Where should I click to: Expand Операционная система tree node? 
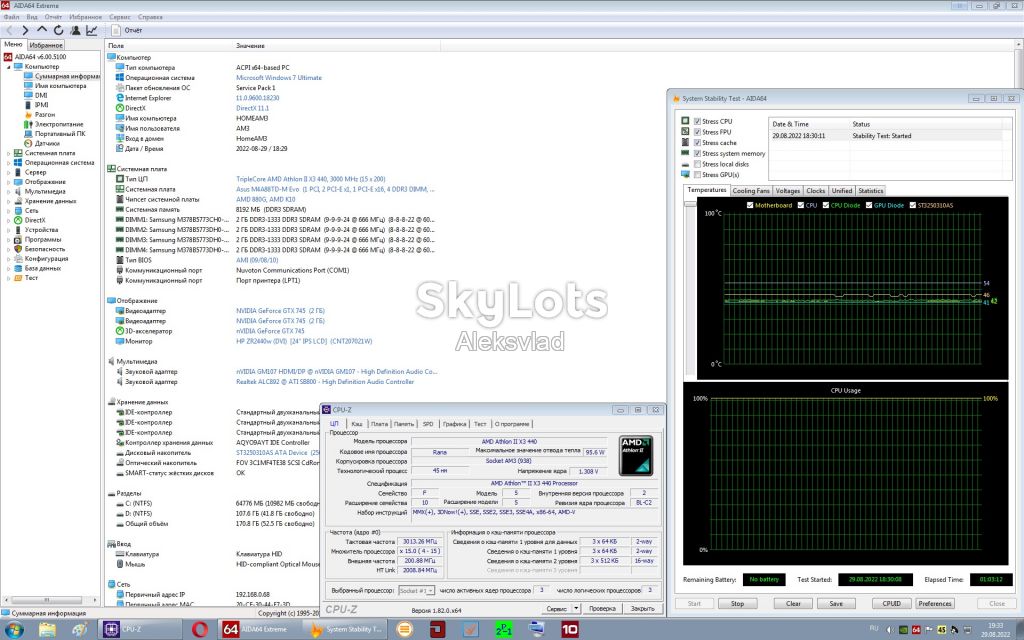click(x=8, y=163)
